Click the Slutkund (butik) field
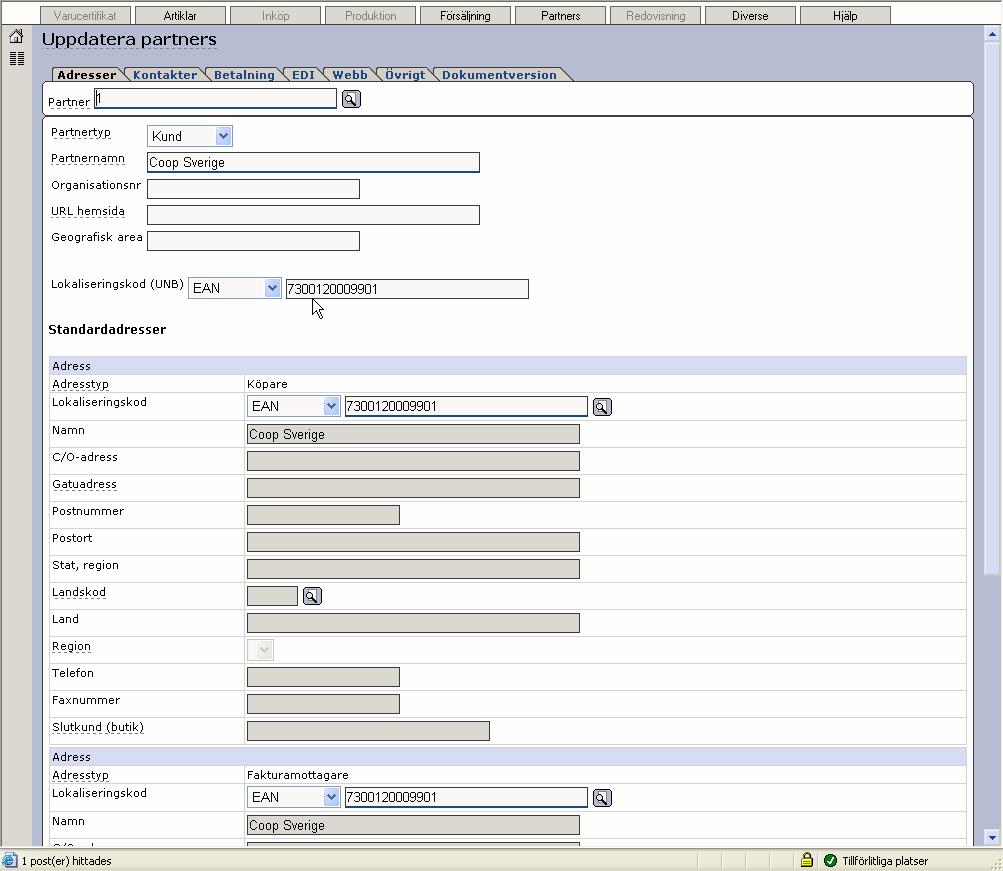 [368, 731]
